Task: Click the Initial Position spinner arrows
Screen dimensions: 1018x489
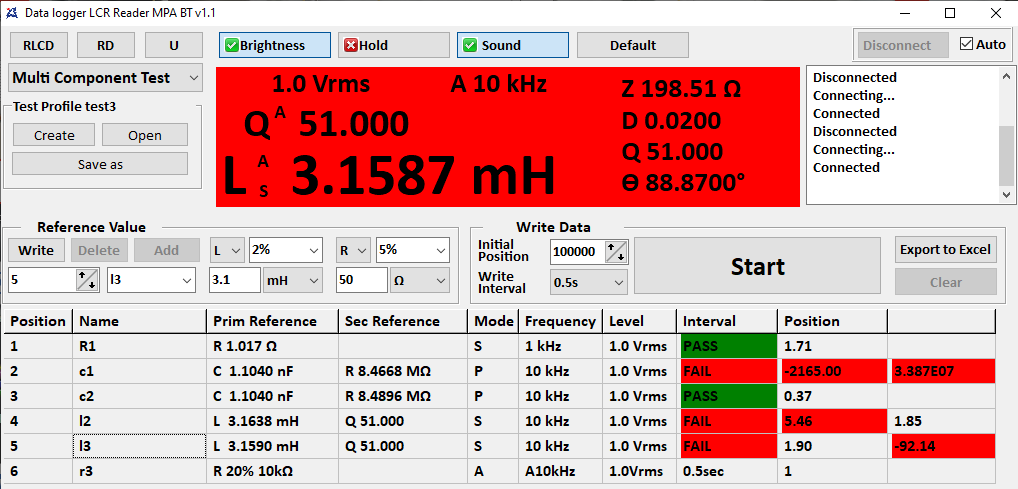Action: 616,251
